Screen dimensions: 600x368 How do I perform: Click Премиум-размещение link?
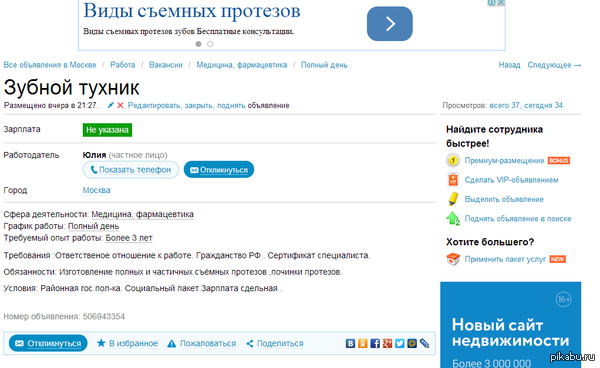click(x=504, y=161)
